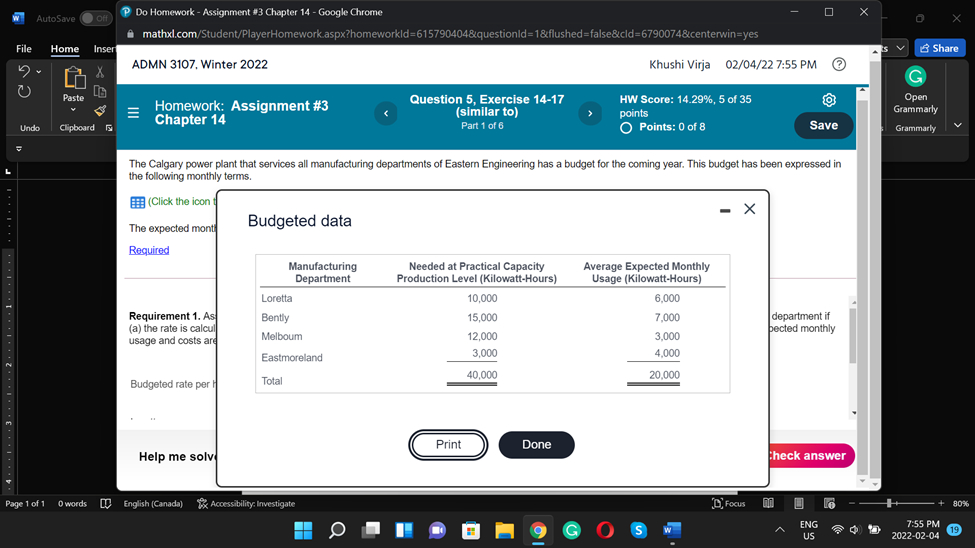The image size is (975, 548).
Task: Go to the next question arrow
Action: click(x=590, y=113)
